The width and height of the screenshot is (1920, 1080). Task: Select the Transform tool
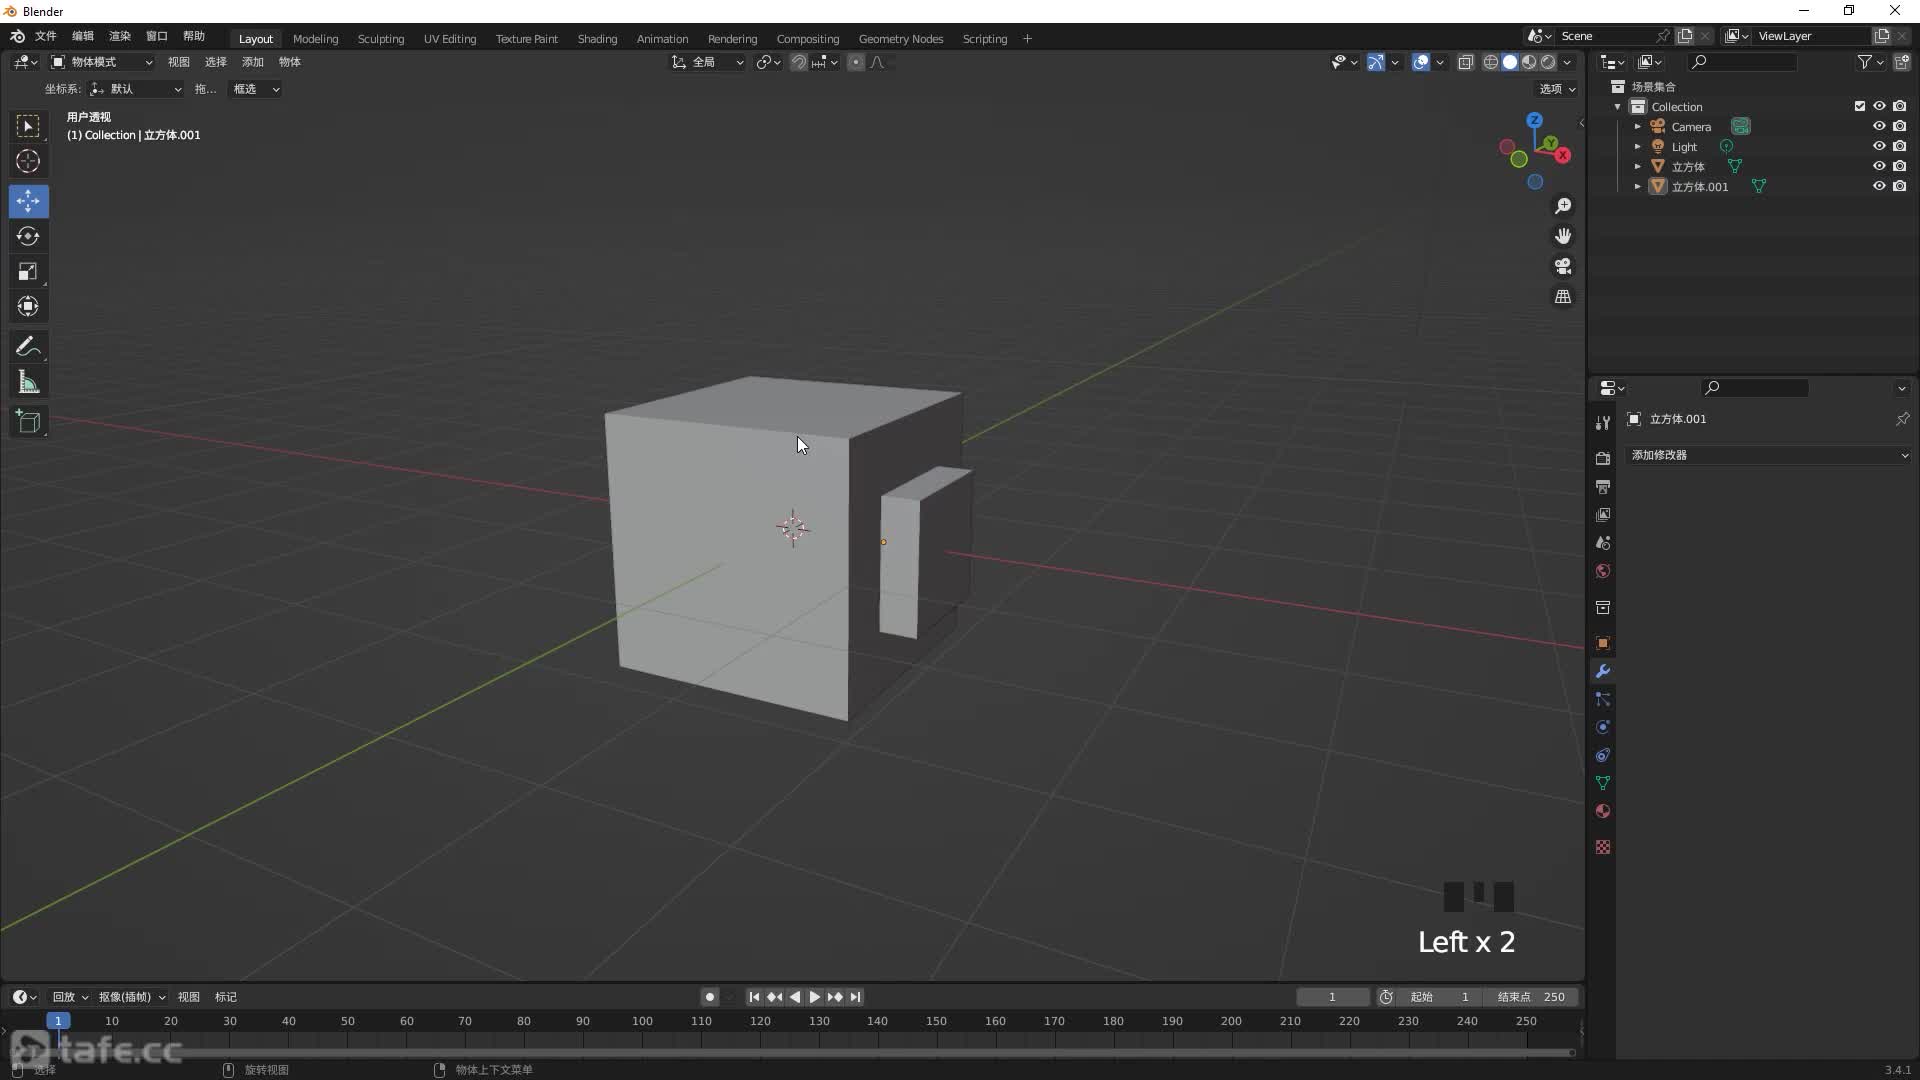(28, 306)
